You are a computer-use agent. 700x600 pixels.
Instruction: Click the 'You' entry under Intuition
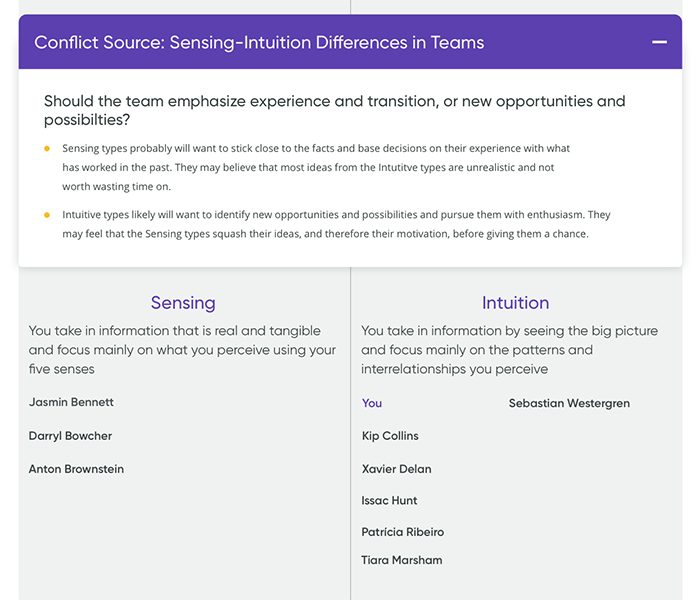[x=372, y=403]
